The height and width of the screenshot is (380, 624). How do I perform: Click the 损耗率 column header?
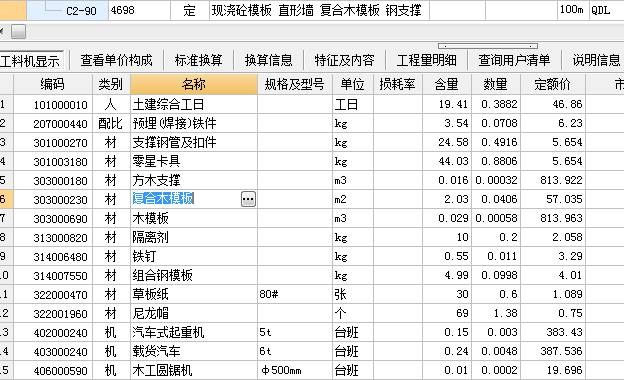(398, 84)
